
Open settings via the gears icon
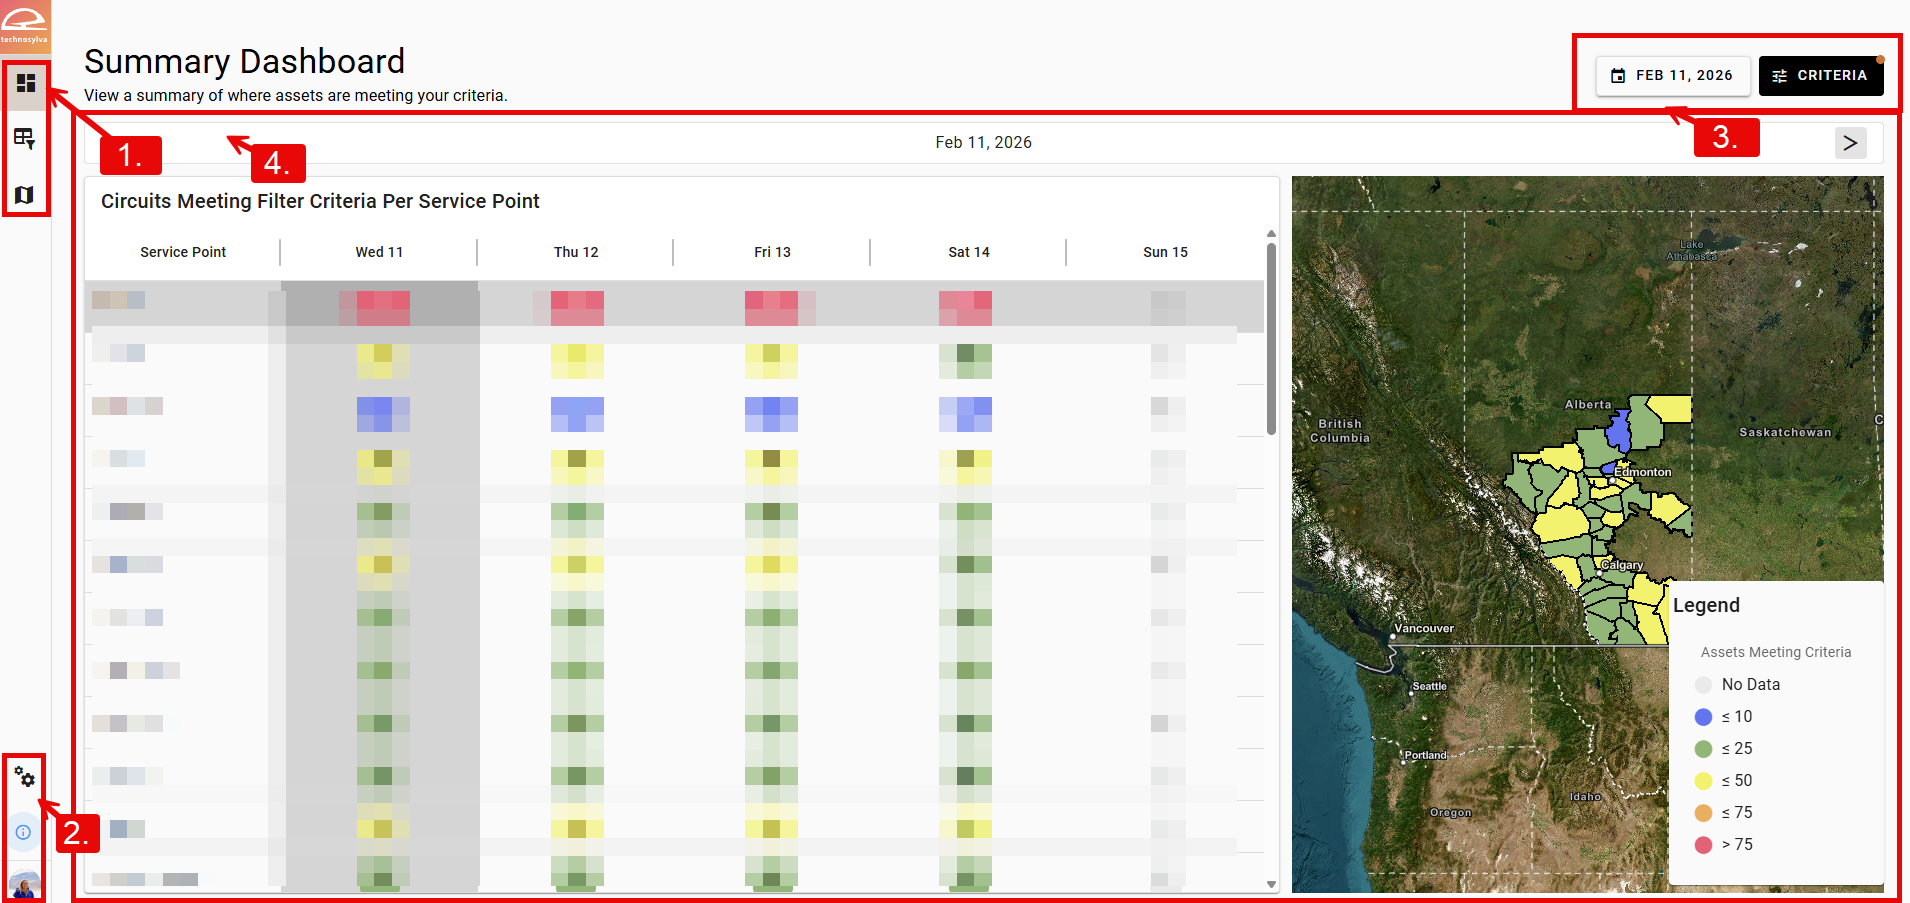coord(25,777)
